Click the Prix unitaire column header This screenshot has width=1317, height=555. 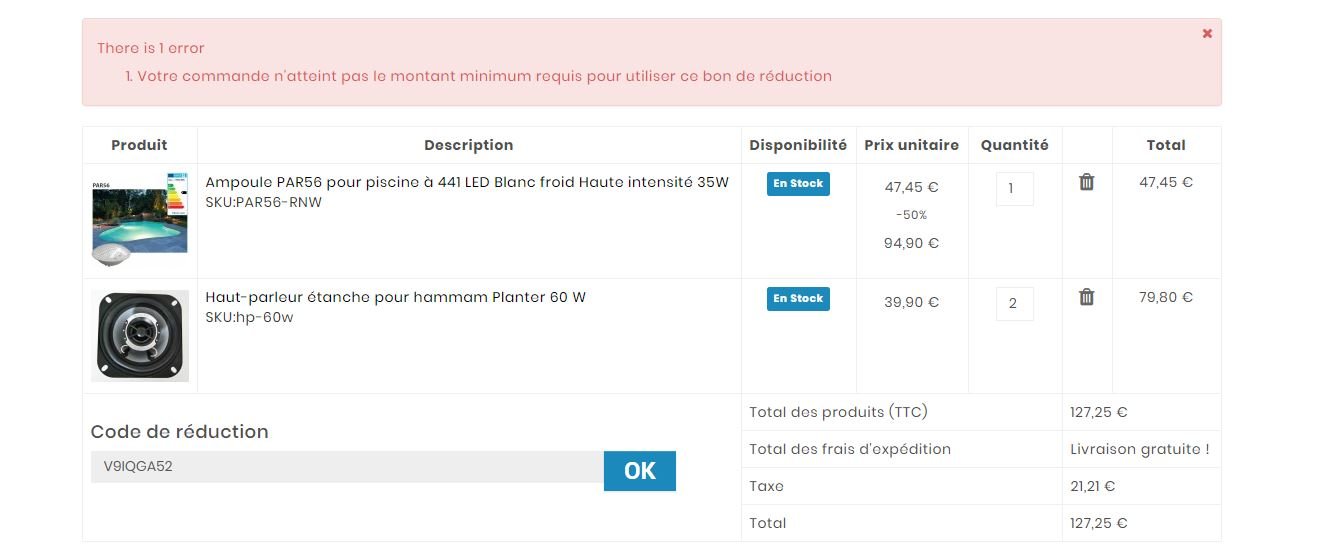(912, 145)
